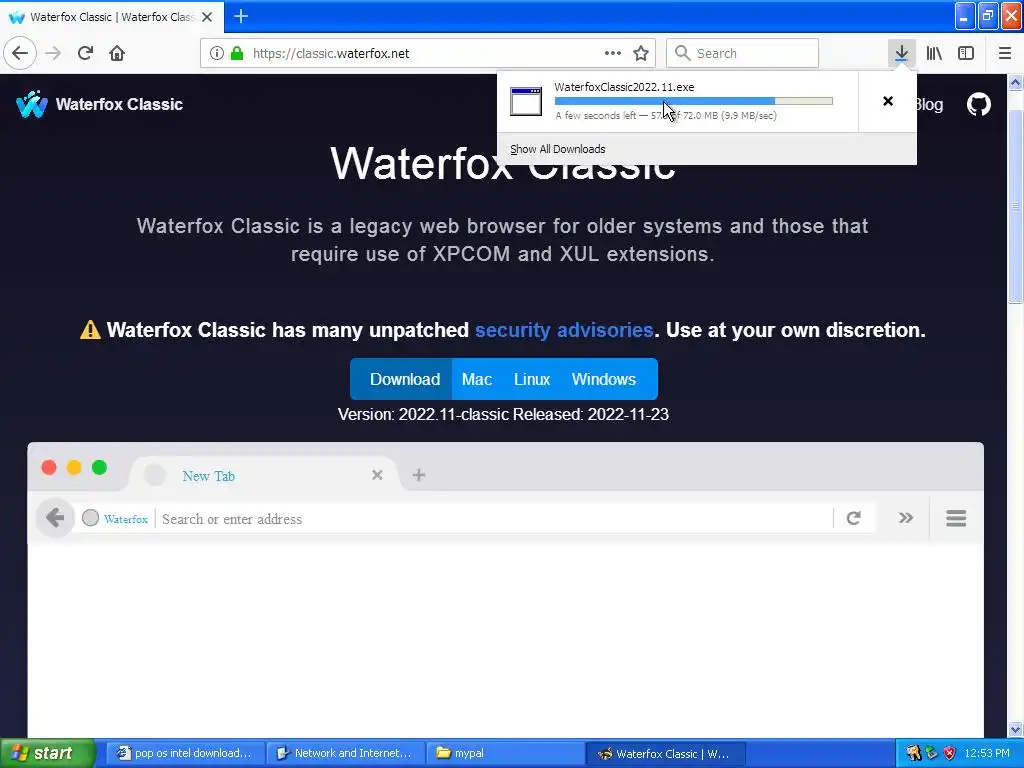Cancel the WaterfoxClassic2022.11.exe download

coord(888,101)
